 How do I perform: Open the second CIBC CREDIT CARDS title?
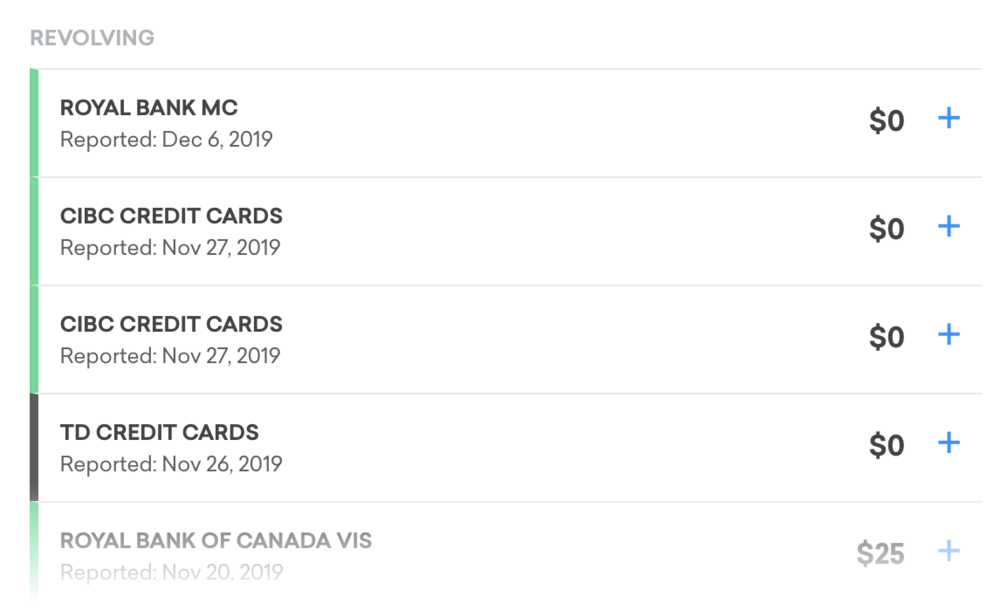click(171, 324)
